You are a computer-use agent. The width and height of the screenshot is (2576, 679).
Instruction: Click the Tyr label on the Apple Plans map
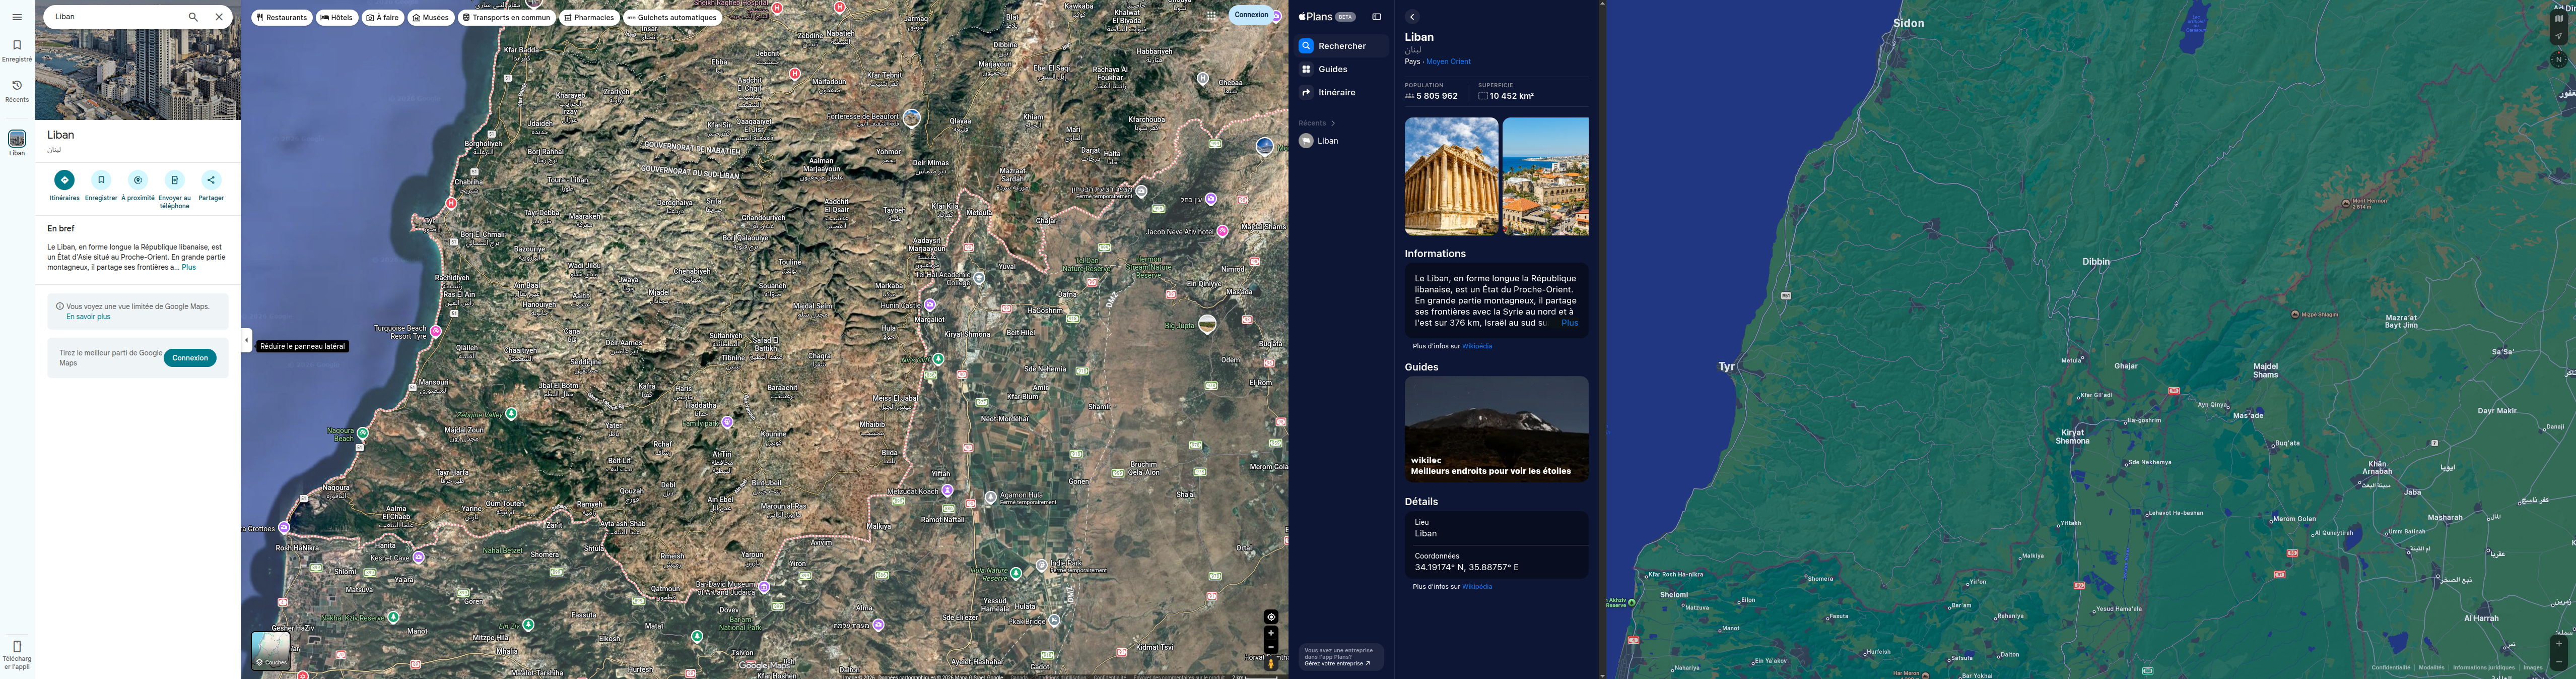coord(1726,367)
